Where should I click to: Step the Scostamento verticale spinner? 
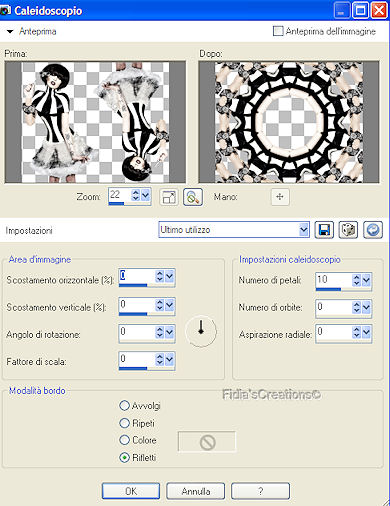160,305
